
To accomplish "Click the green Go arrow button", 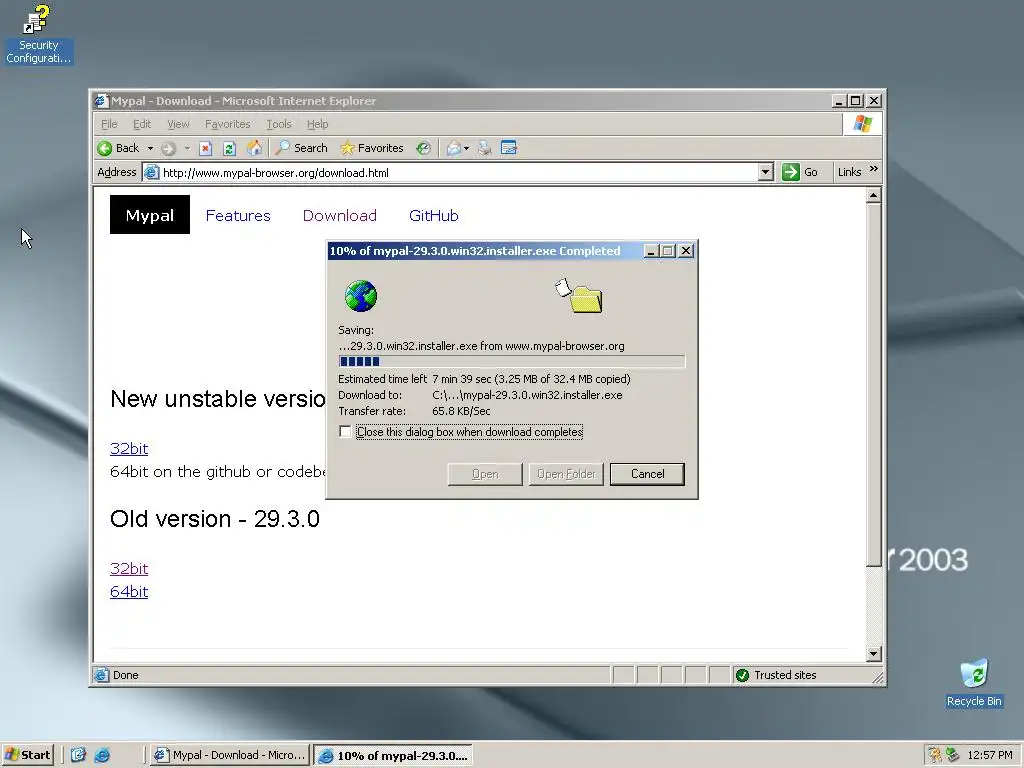I will click(x=791, y=172).
